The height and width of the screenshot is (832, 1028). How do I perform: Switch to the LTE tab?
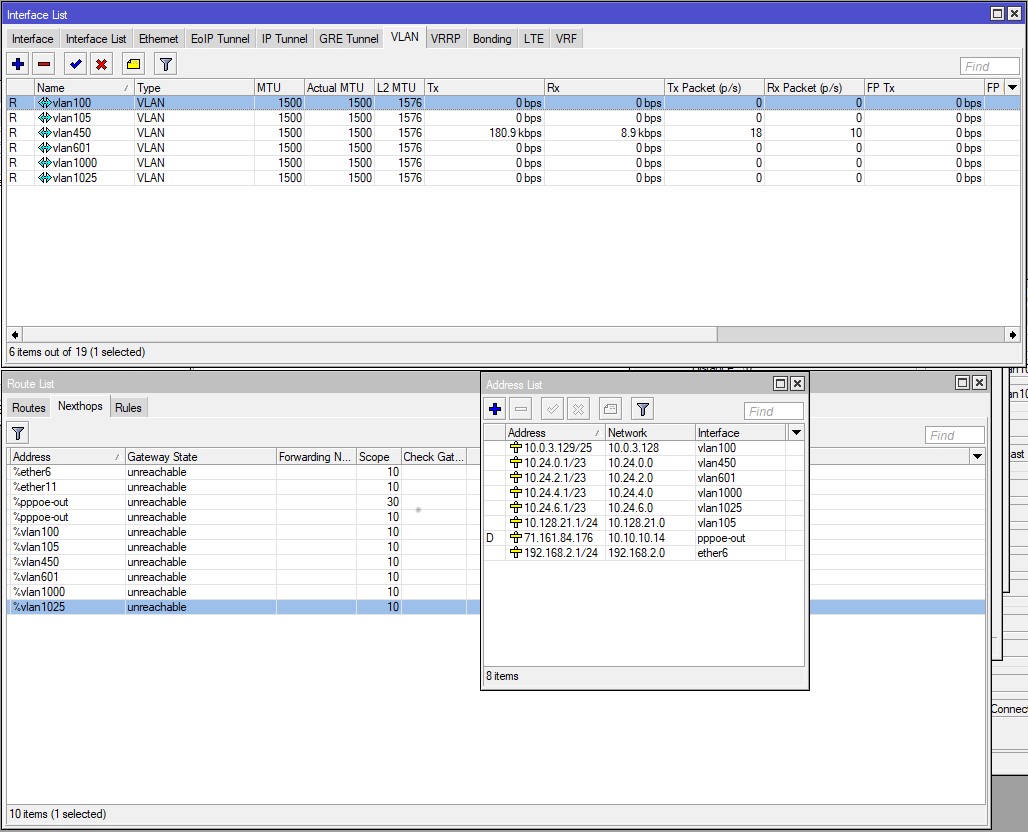coord(534,39)
